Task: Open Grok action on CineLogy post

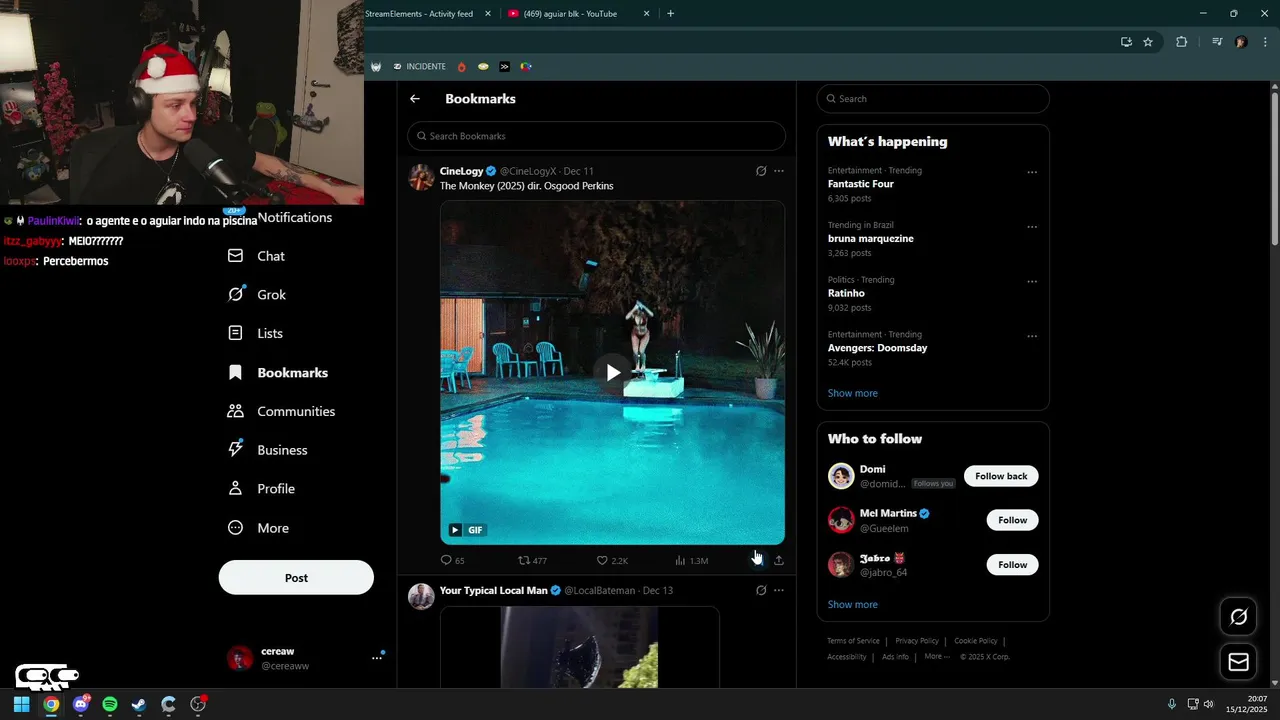Action: 761,171
